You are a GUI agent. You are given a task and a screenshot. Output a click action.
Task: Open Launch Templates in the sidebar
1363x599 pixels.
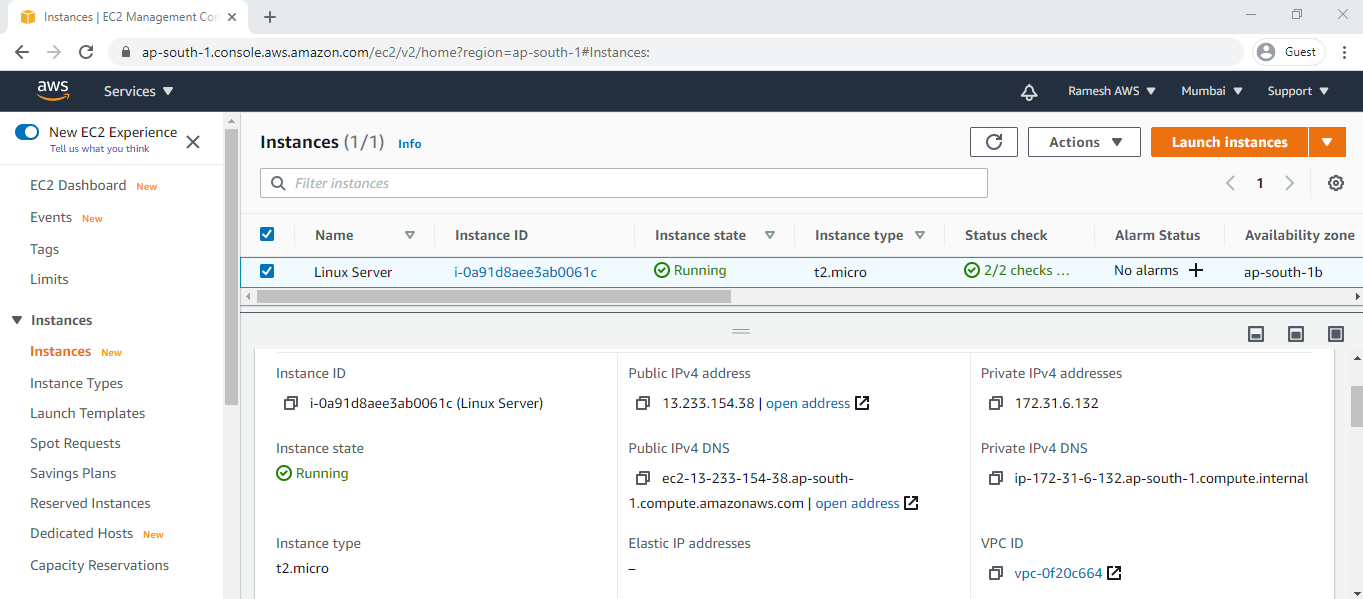pyautogui.click(x=87, y=413)
